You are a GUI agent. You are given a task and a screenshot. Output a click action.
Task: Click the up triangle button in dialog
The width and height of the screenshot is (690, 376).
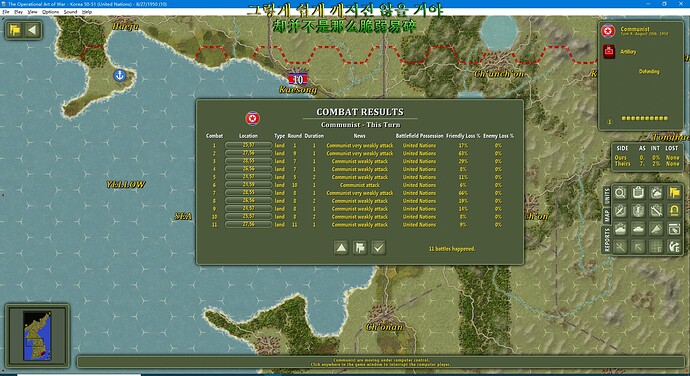[x=341, y=248]
